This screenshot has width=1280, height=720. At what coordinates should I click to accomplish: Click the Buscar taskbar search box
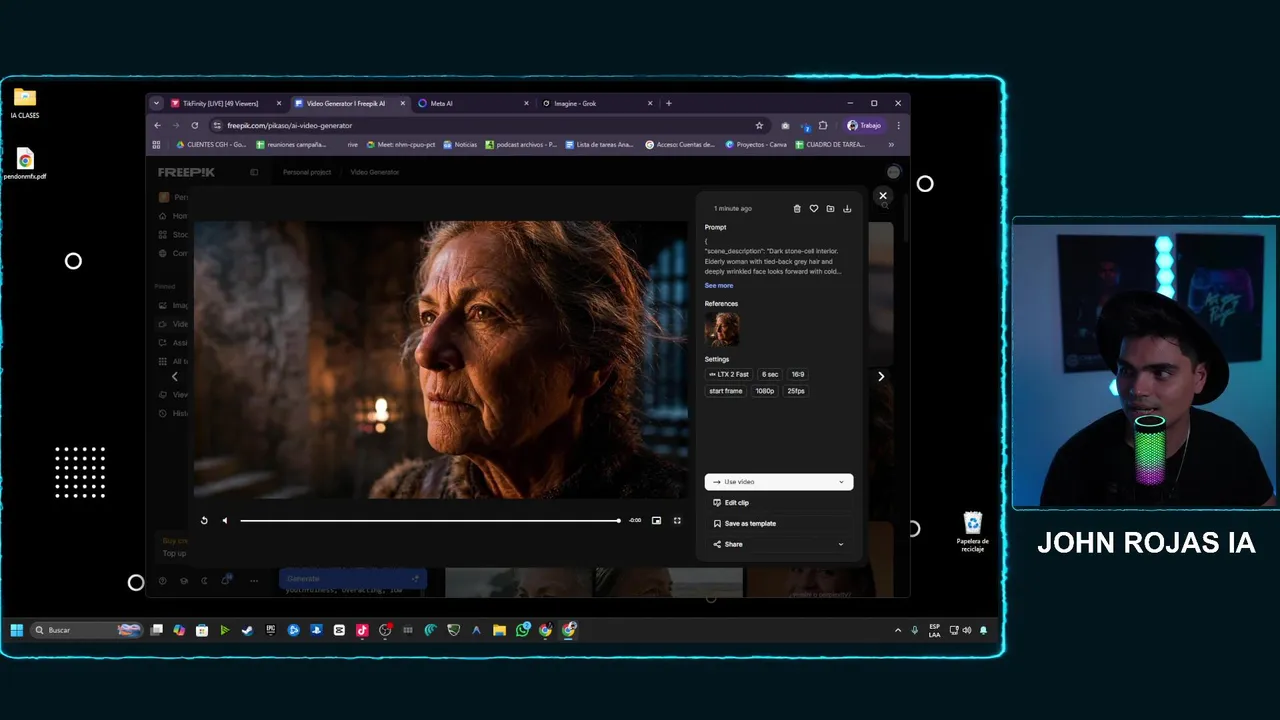(x=88, y=630)
